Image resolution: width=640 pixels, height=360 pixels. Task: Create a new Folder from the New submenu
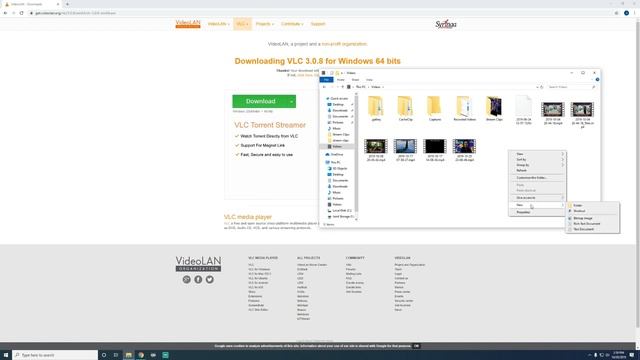pyautogui.click(x=592, y=205)
